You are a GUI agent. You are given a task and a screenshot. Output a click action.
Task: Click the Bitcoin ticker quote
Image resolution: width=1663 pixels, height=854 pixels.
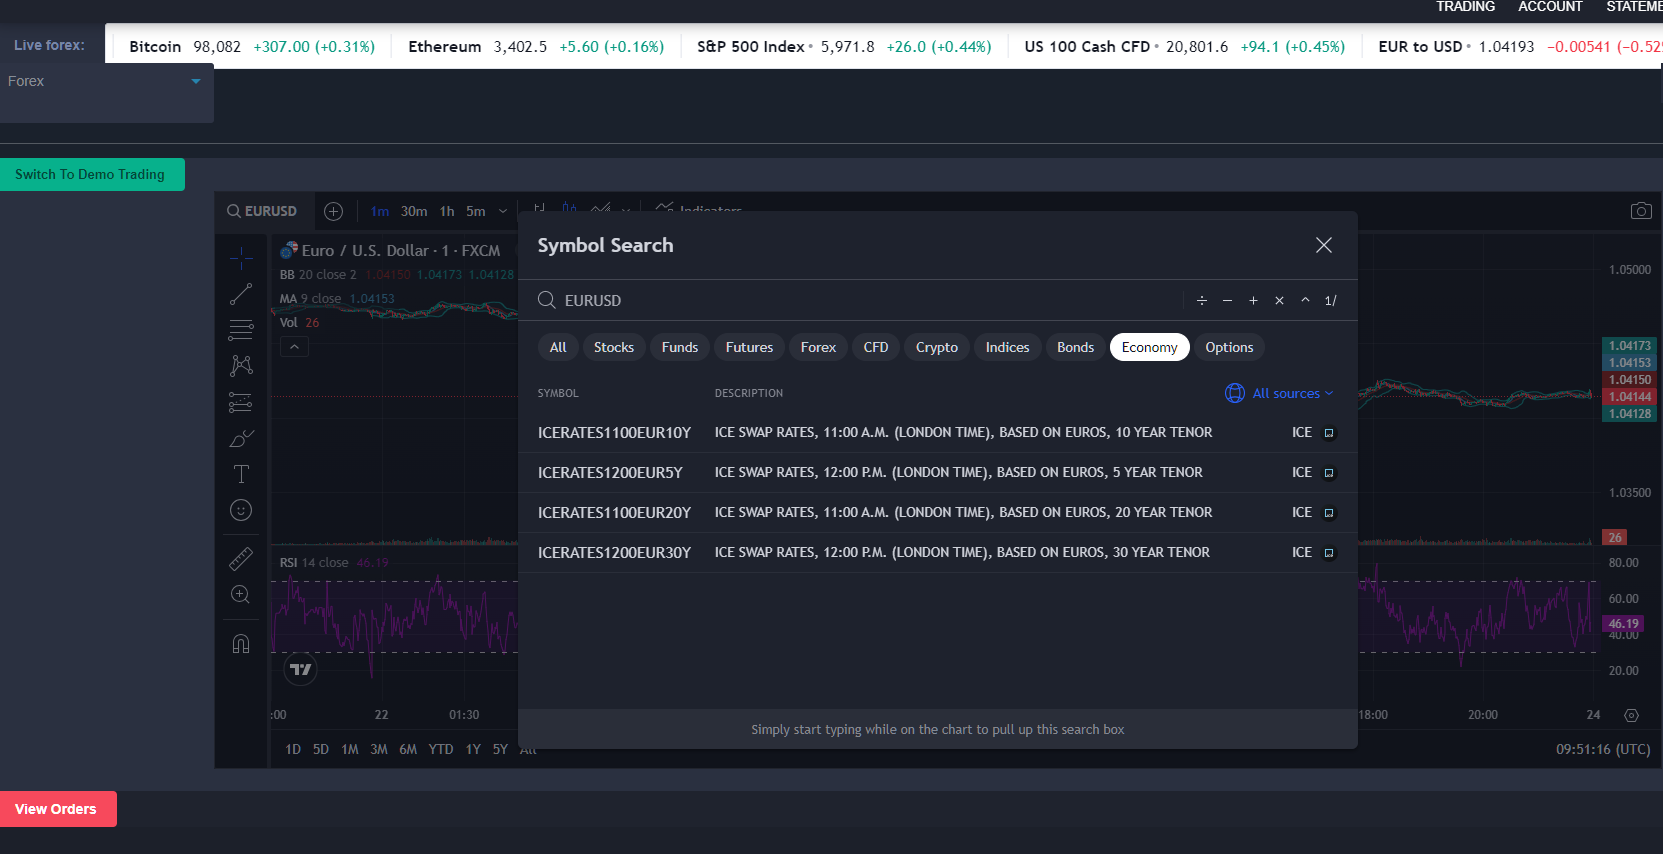pyautogui.click(x=252, y=47)
